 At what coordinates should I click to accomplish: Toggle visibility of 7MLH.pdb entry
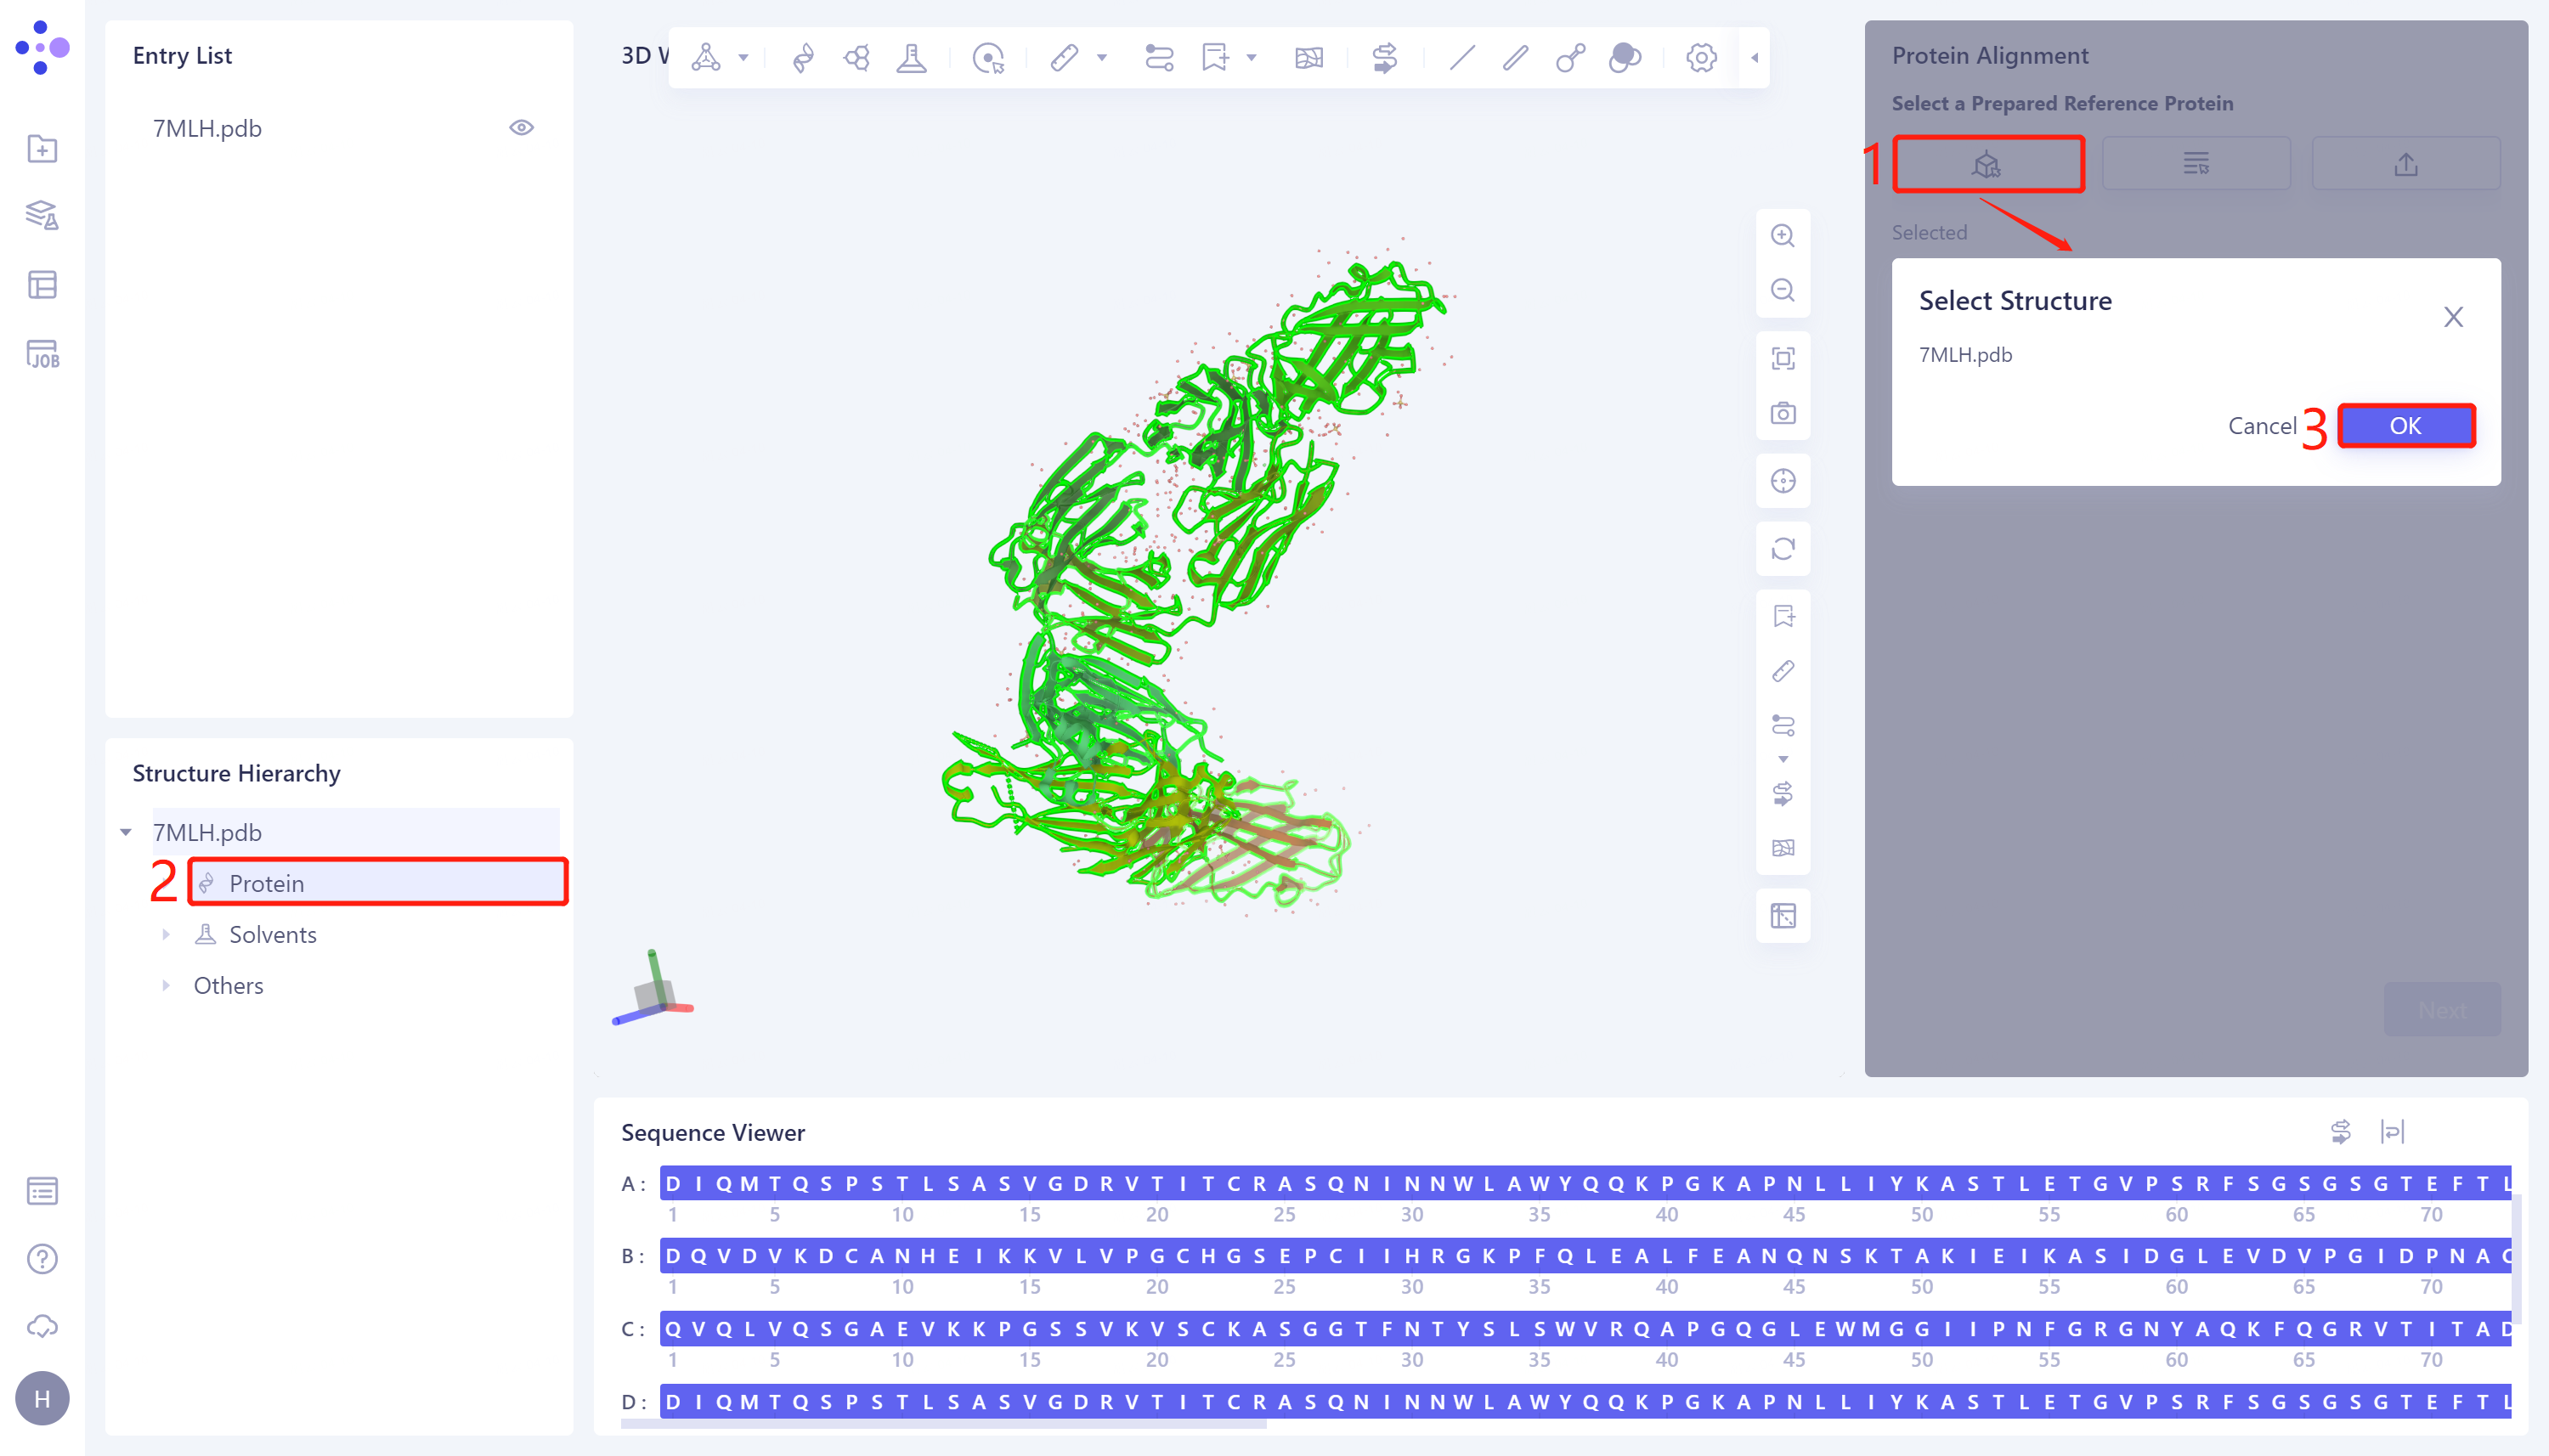(523, 127)
